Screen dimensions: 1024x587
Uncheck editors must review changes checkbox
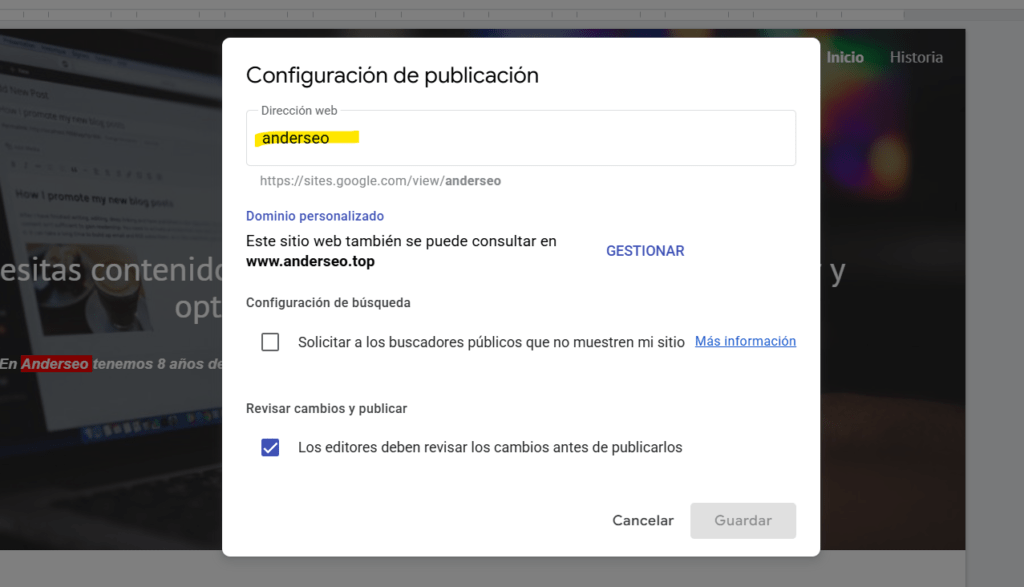coord(270,447)
